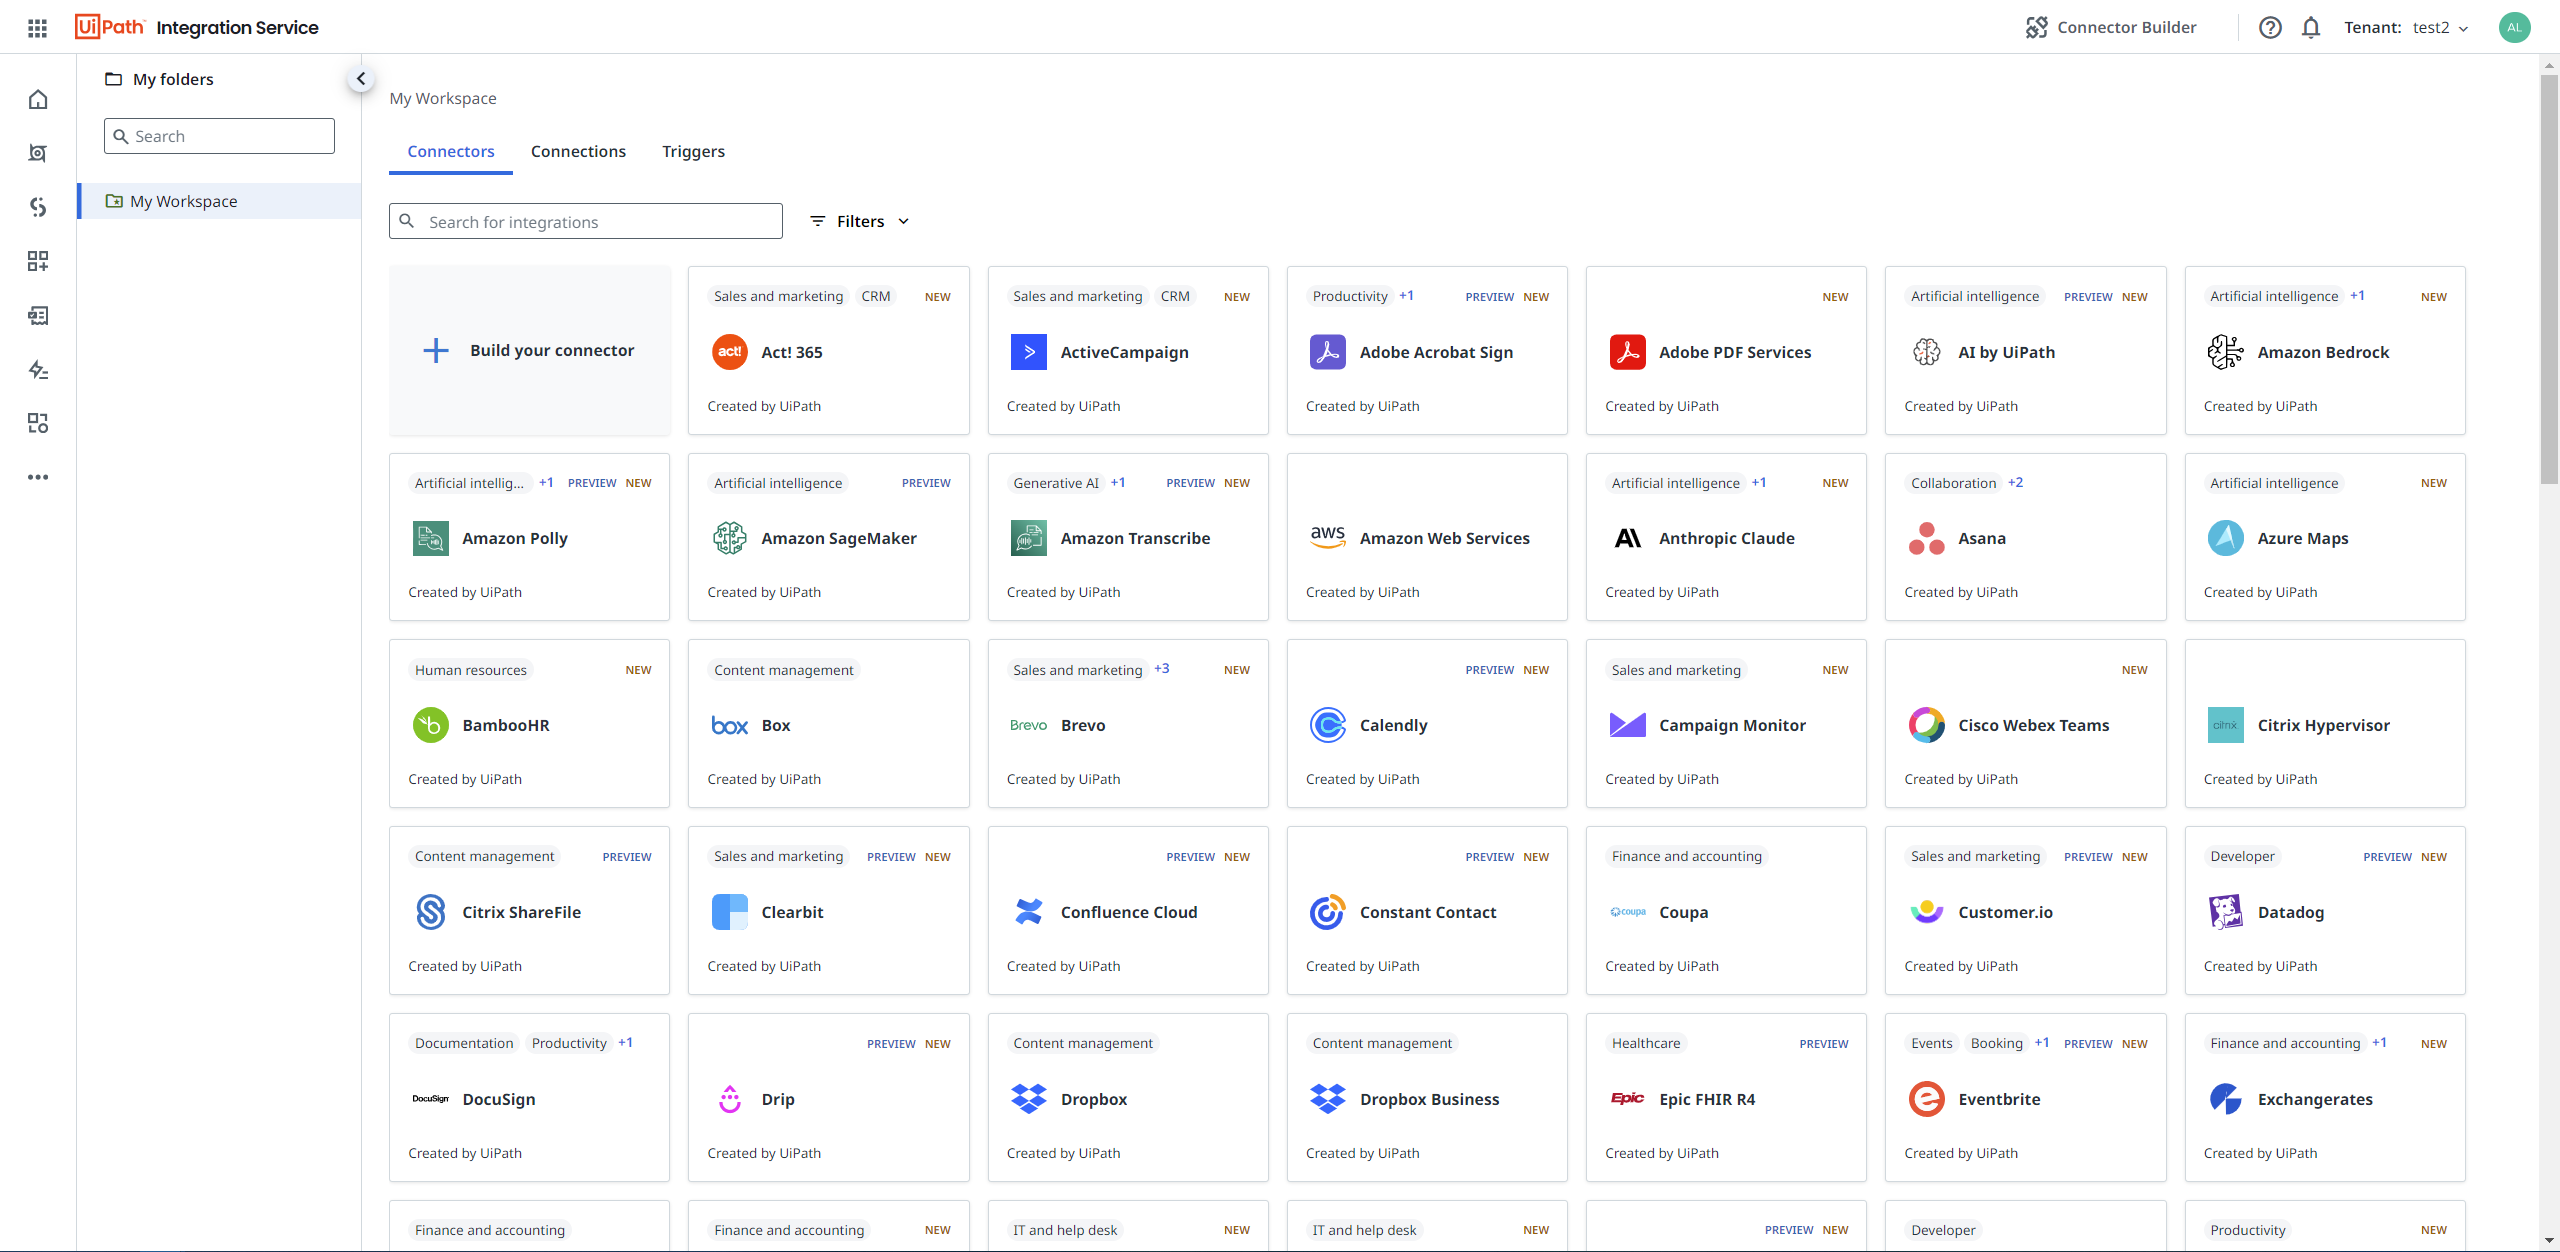Open Adobe PDF Services icon
Image resolution: width=2560 pixels, height=1252 pixels.
tap(1627, 352)
